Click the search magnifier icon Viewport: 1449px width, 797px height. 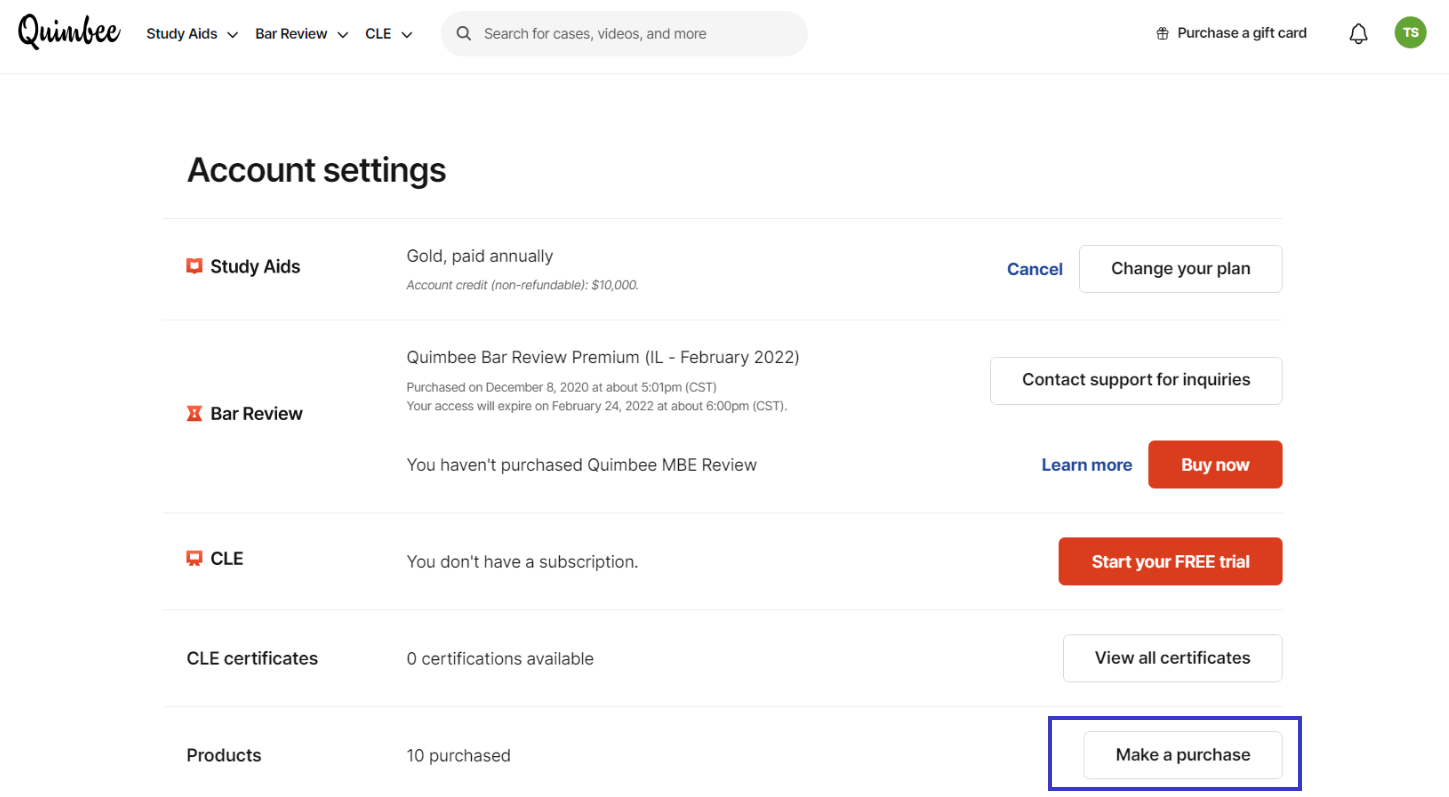(464, 34)
